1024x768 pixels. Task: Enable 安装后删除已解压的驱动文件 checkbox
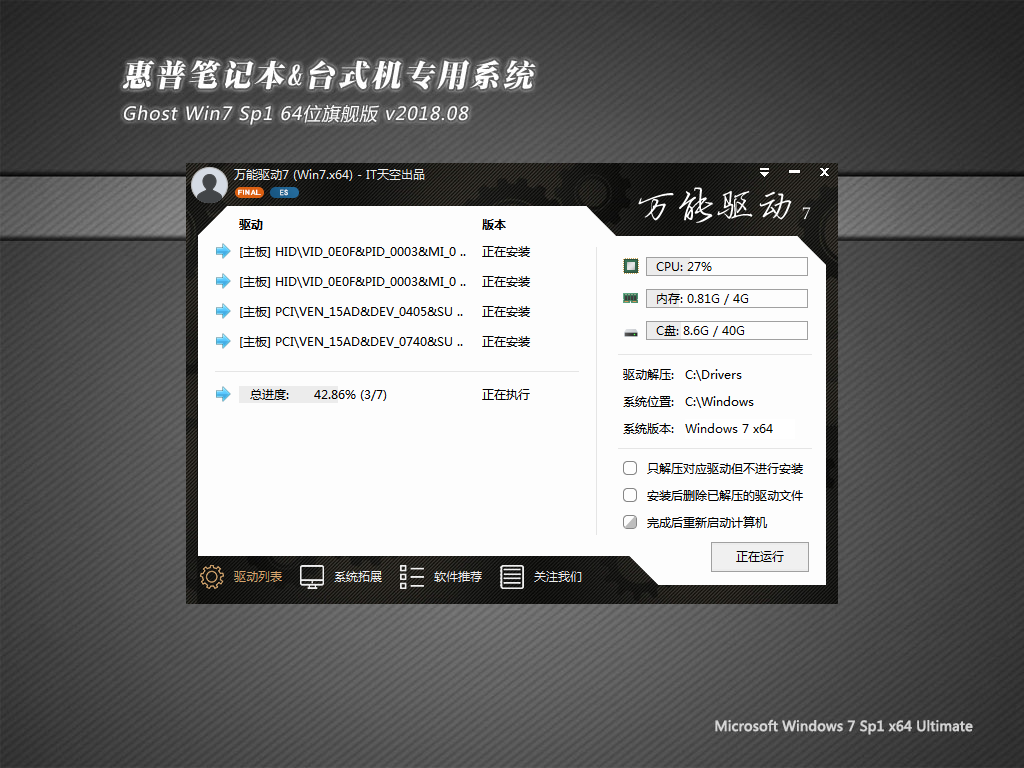click(x=630, y=495)
